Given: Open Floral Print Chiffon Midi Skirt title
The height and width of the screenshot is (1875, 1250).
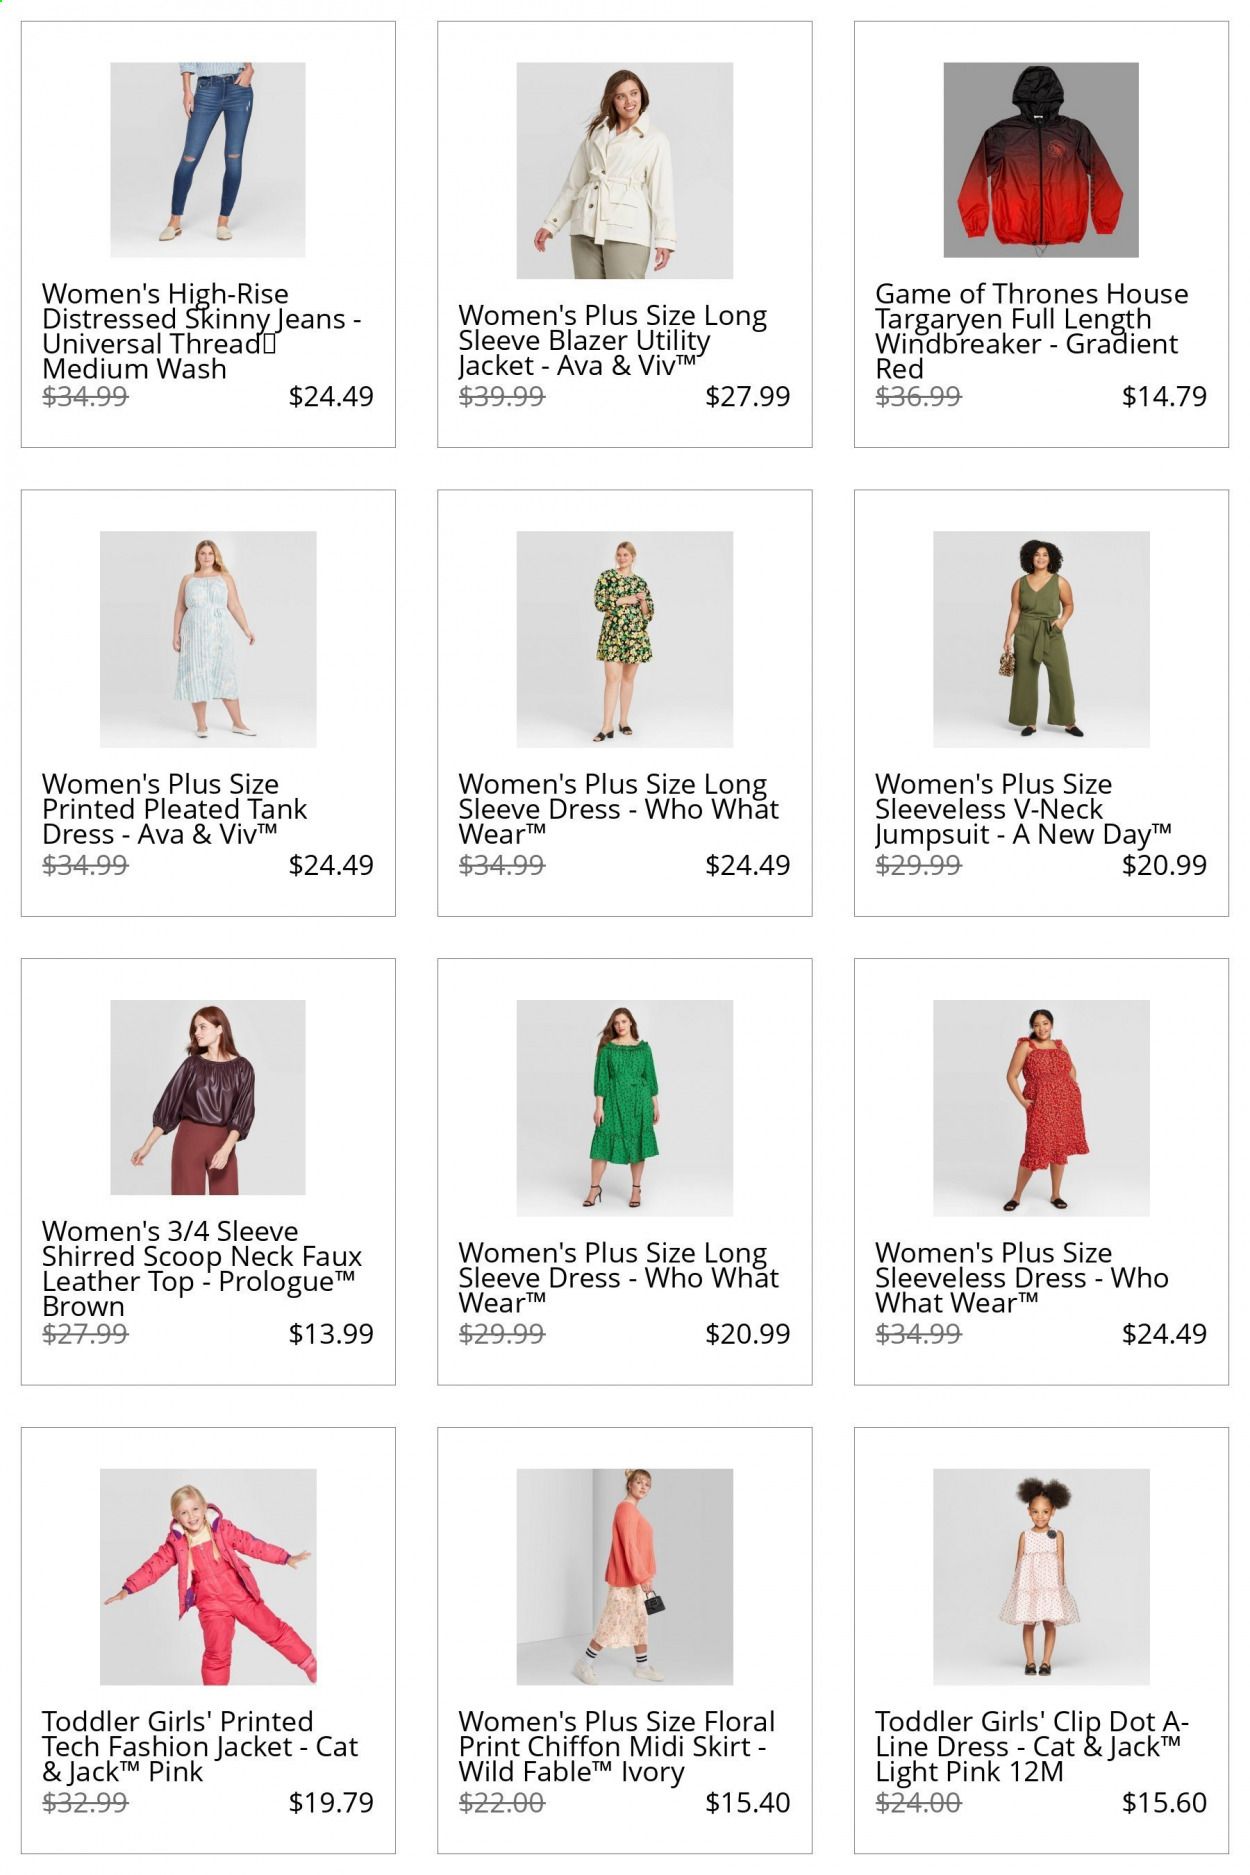Looking at the screenshot, I should pyautogui.click(x=616, y=1746).
